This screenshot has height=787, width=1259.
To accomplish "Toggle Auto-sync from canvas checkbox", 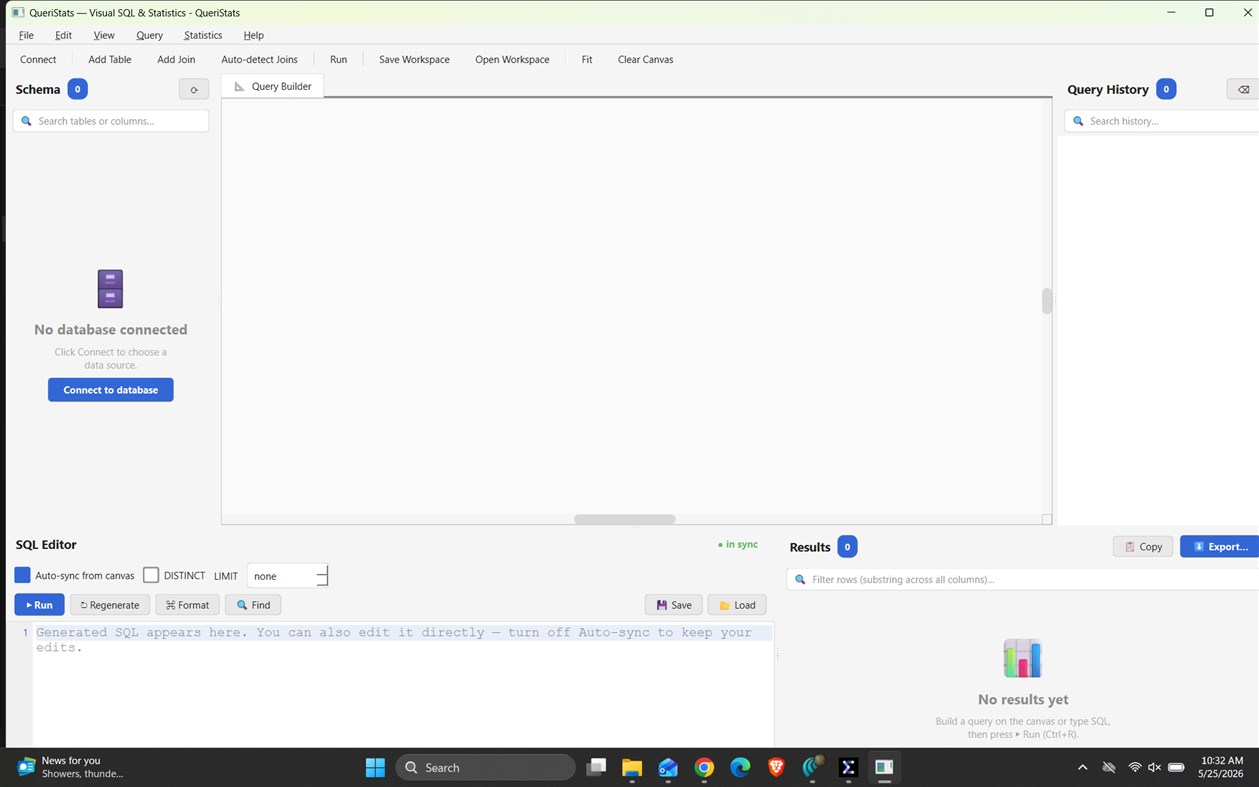I will (22, 575).
